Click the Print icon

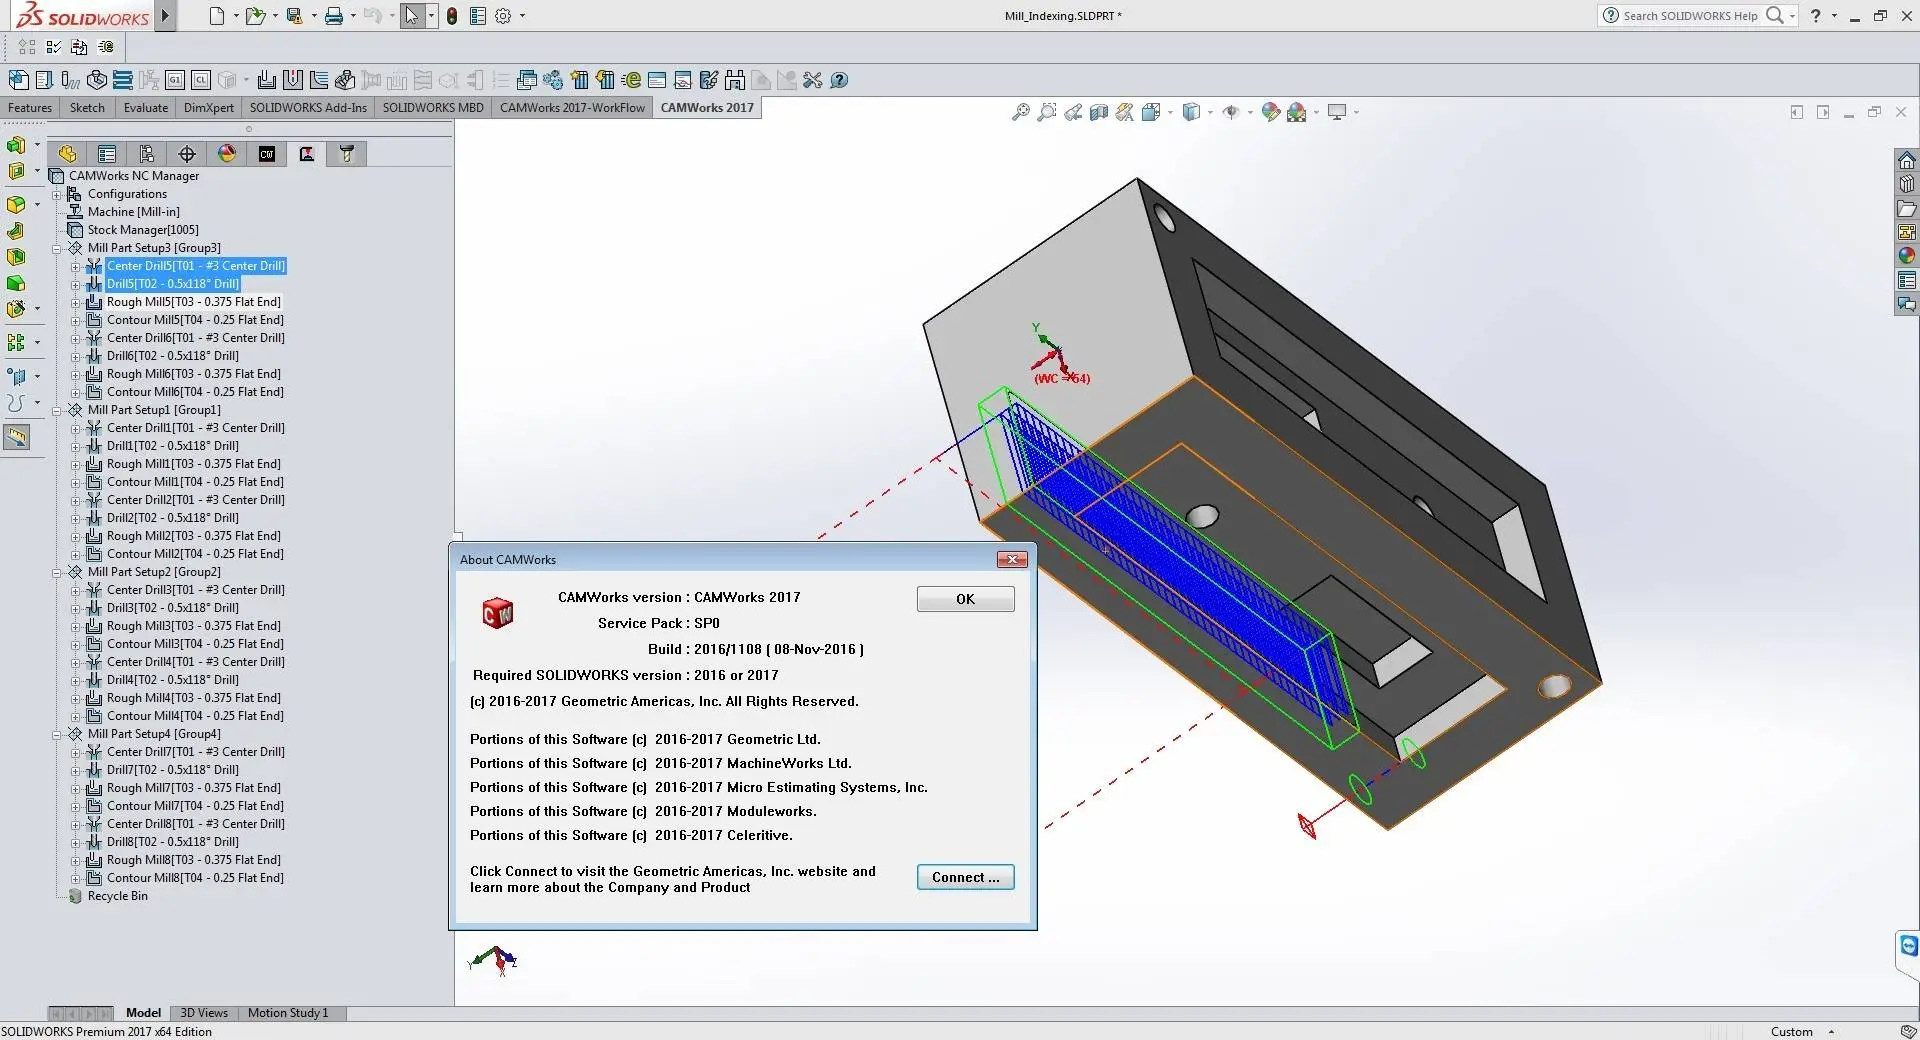pyautogui.click(x=334, y=16)
